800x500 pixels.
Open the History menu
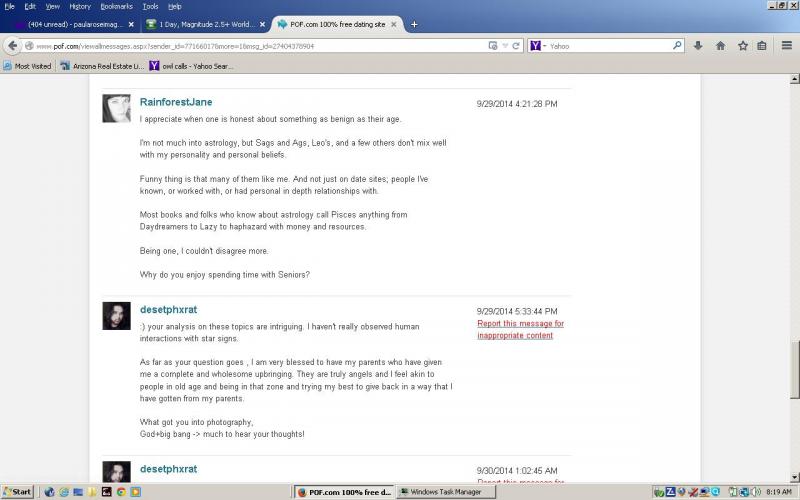click(x=80, y=6)
